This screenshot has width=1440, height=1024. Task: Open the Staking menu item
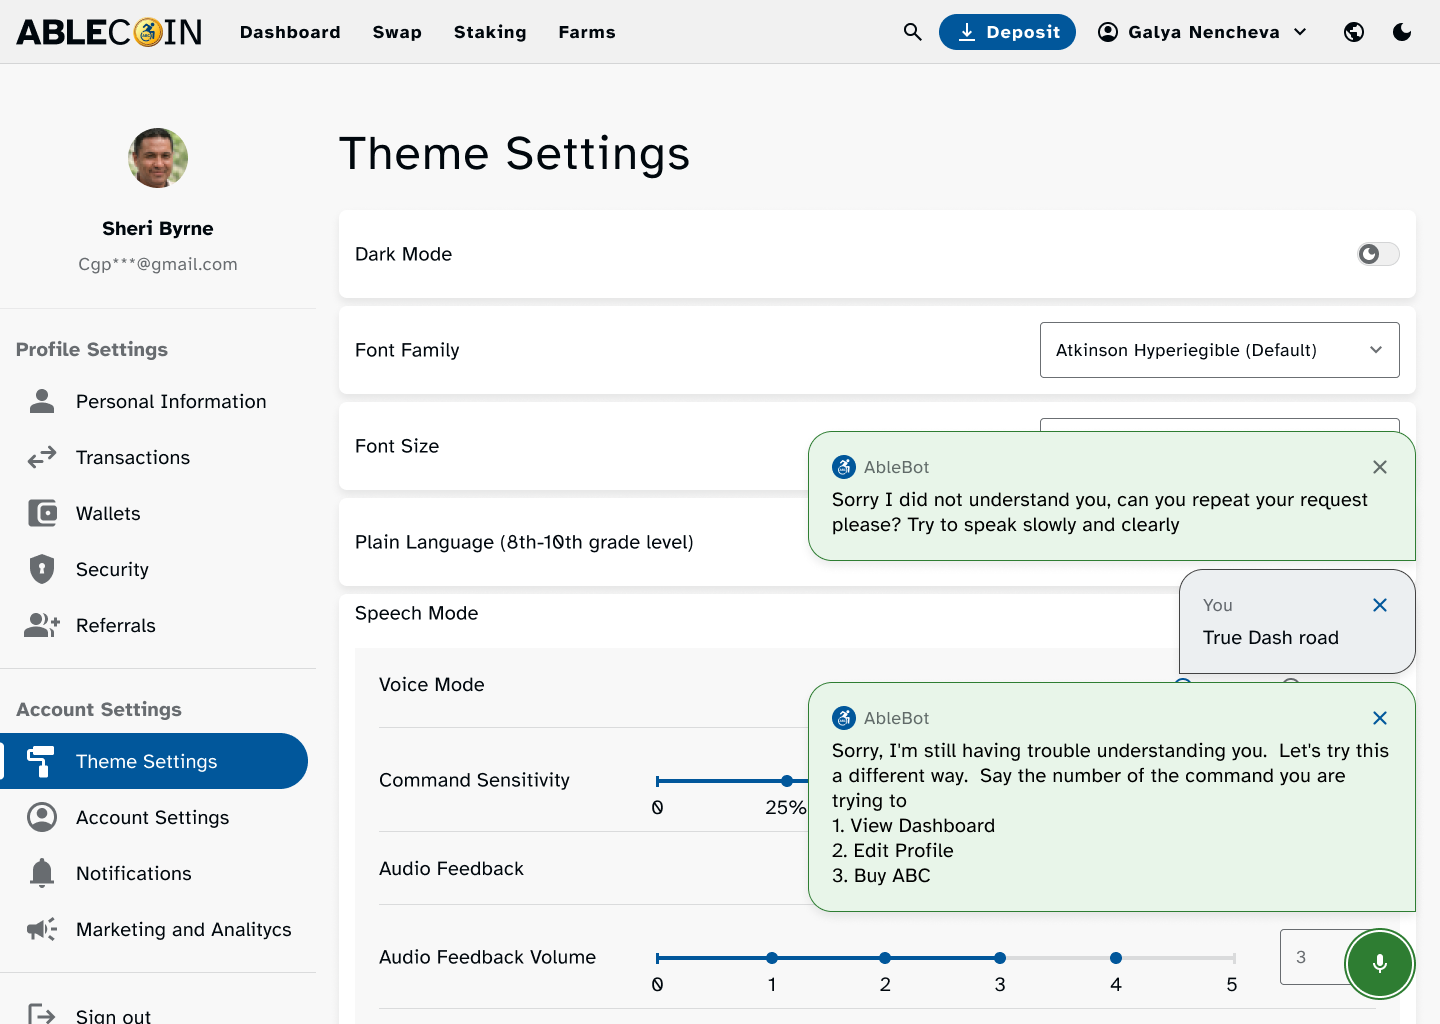coord(490,32)
